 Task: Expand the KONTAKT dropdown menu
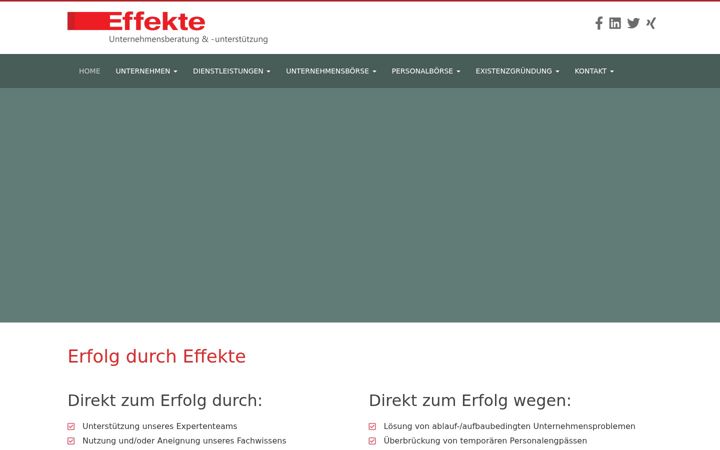tap(594, 71)
